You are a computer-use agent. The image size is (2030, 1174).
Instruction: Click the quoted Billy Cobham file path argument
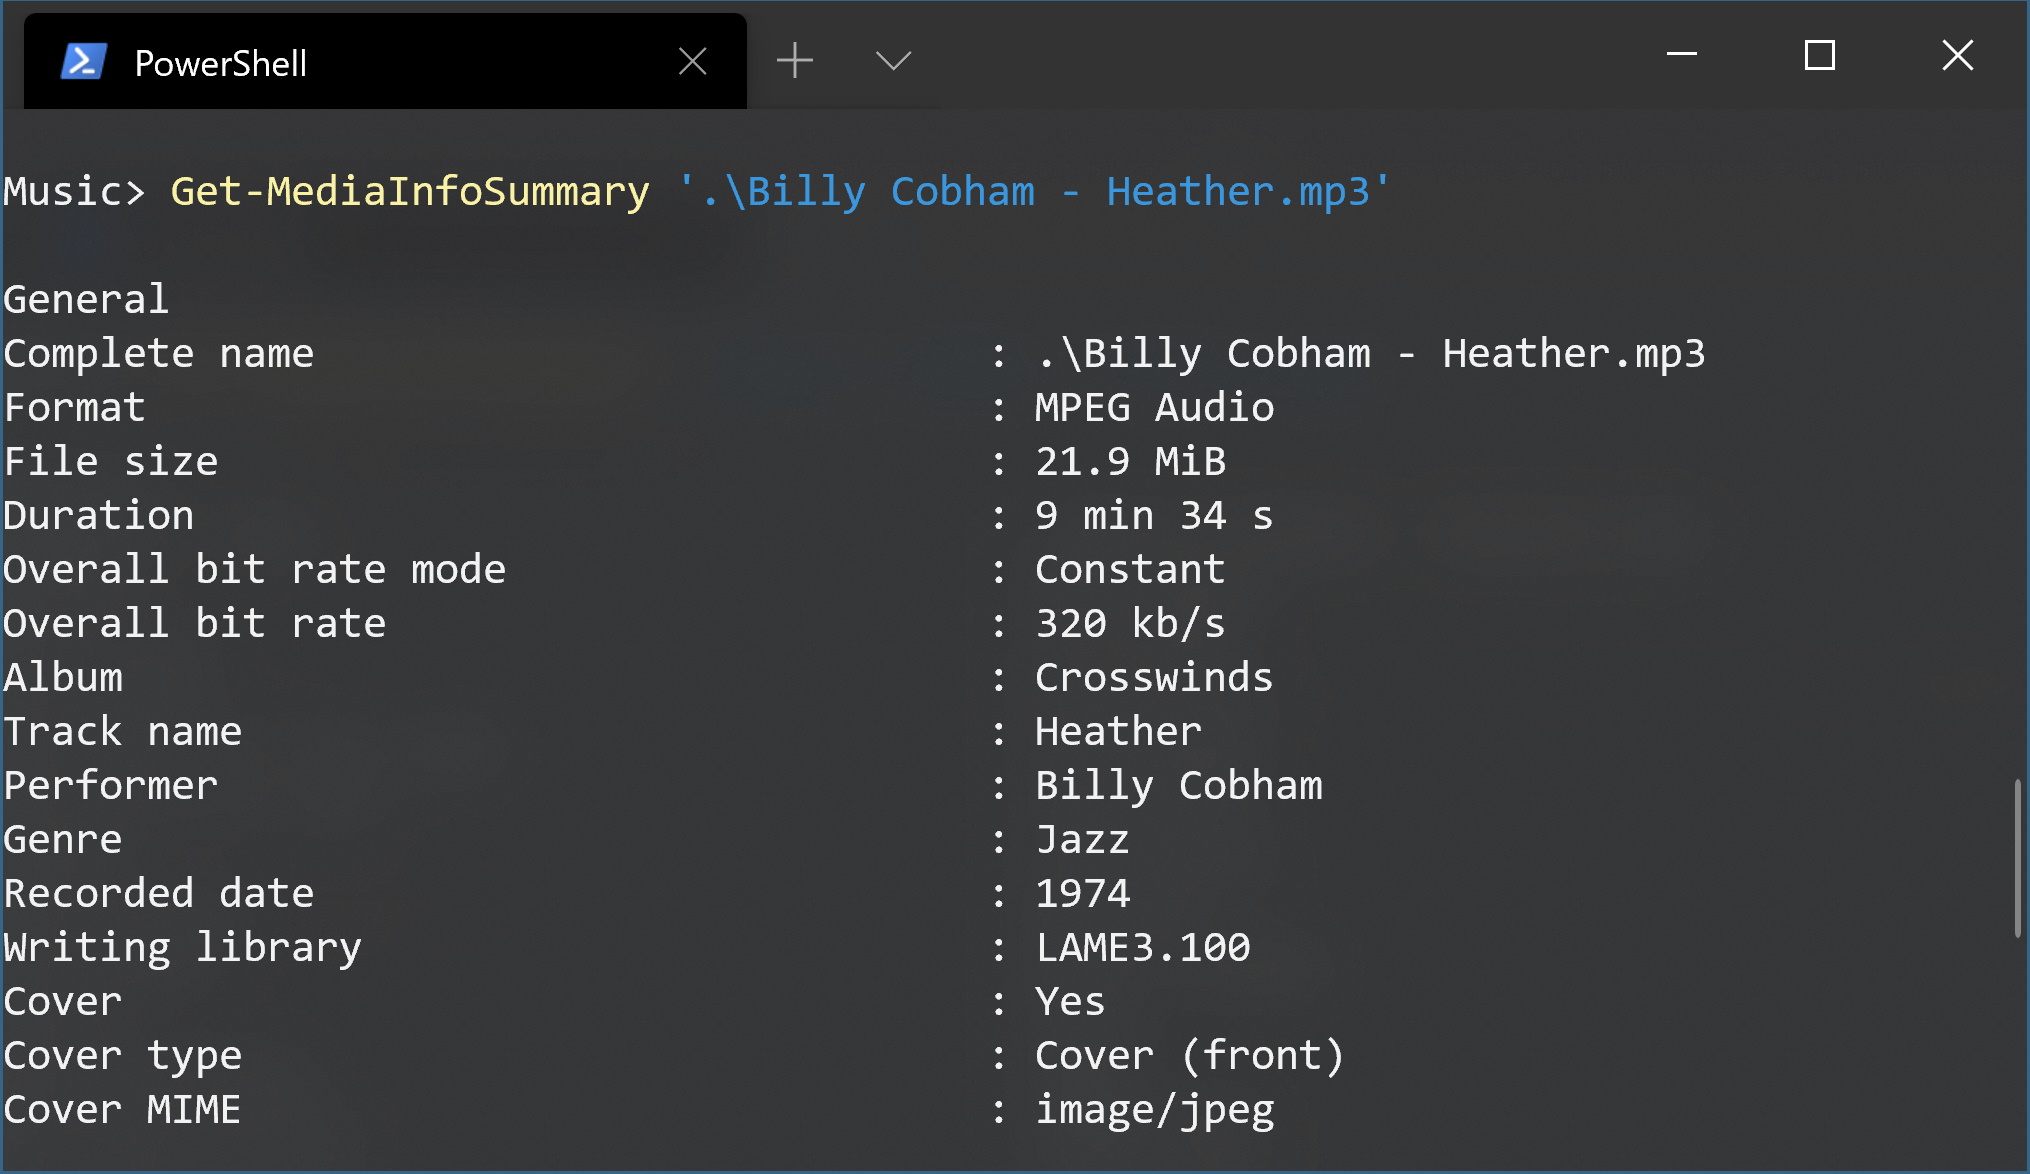tap(1033, 191)
